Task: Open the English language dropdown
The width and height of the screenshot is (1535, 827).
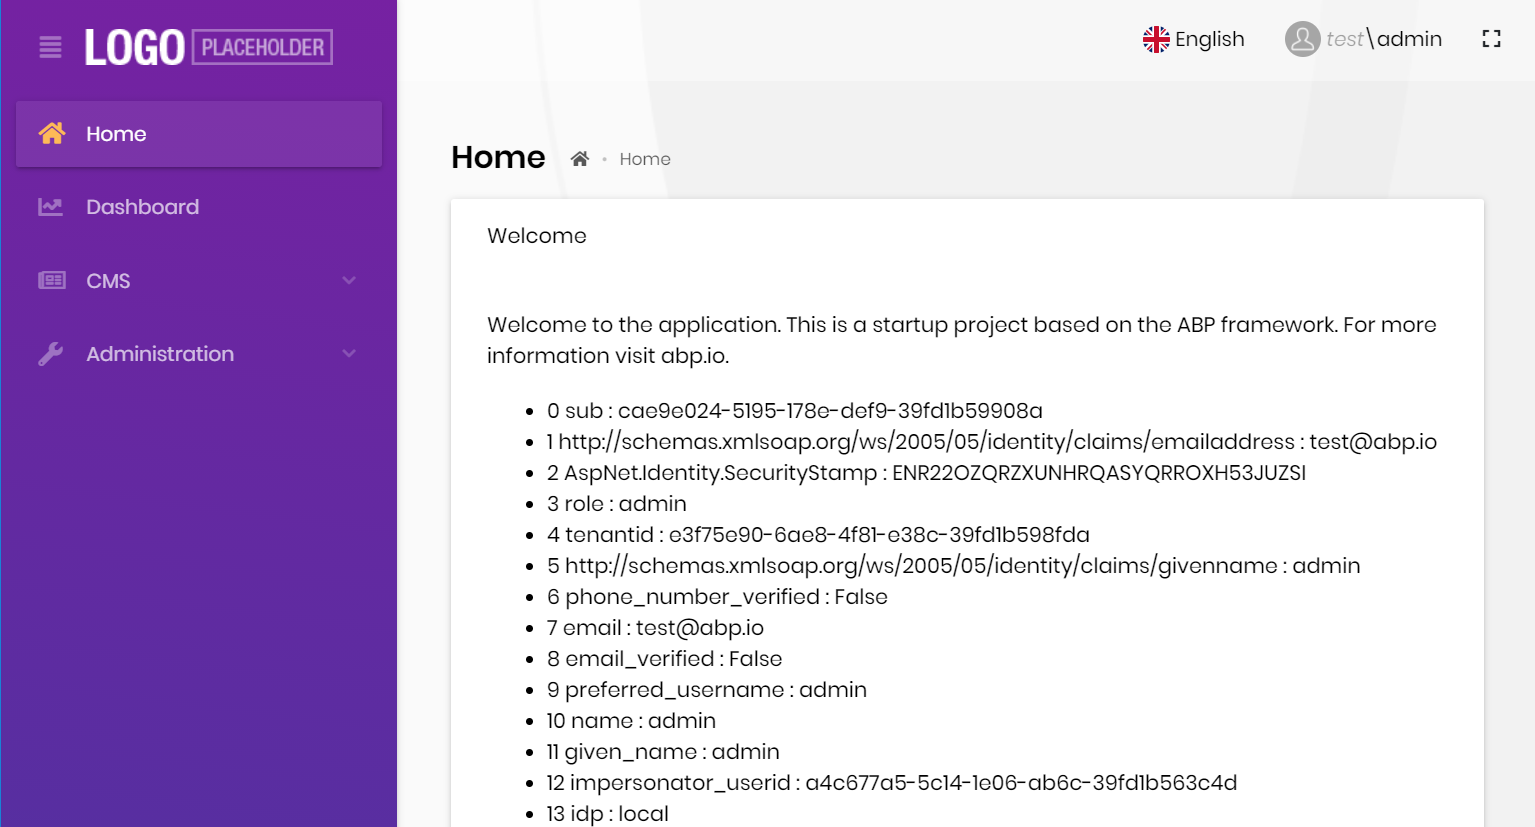Action: pos(1194,38)
